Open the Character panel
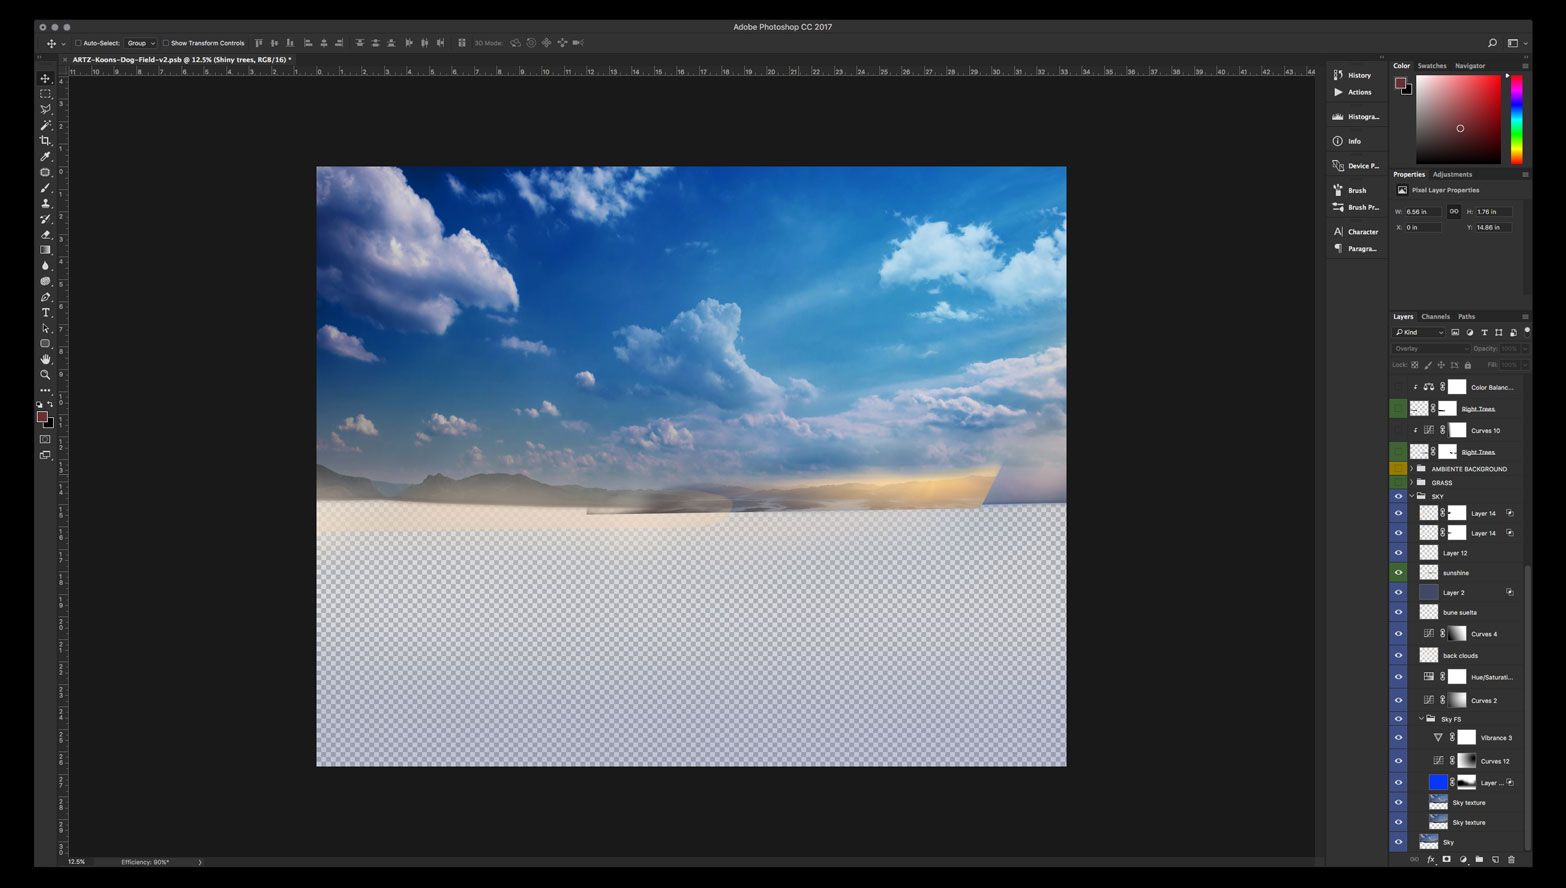 pyautogui.click(x=1361, y=232)
